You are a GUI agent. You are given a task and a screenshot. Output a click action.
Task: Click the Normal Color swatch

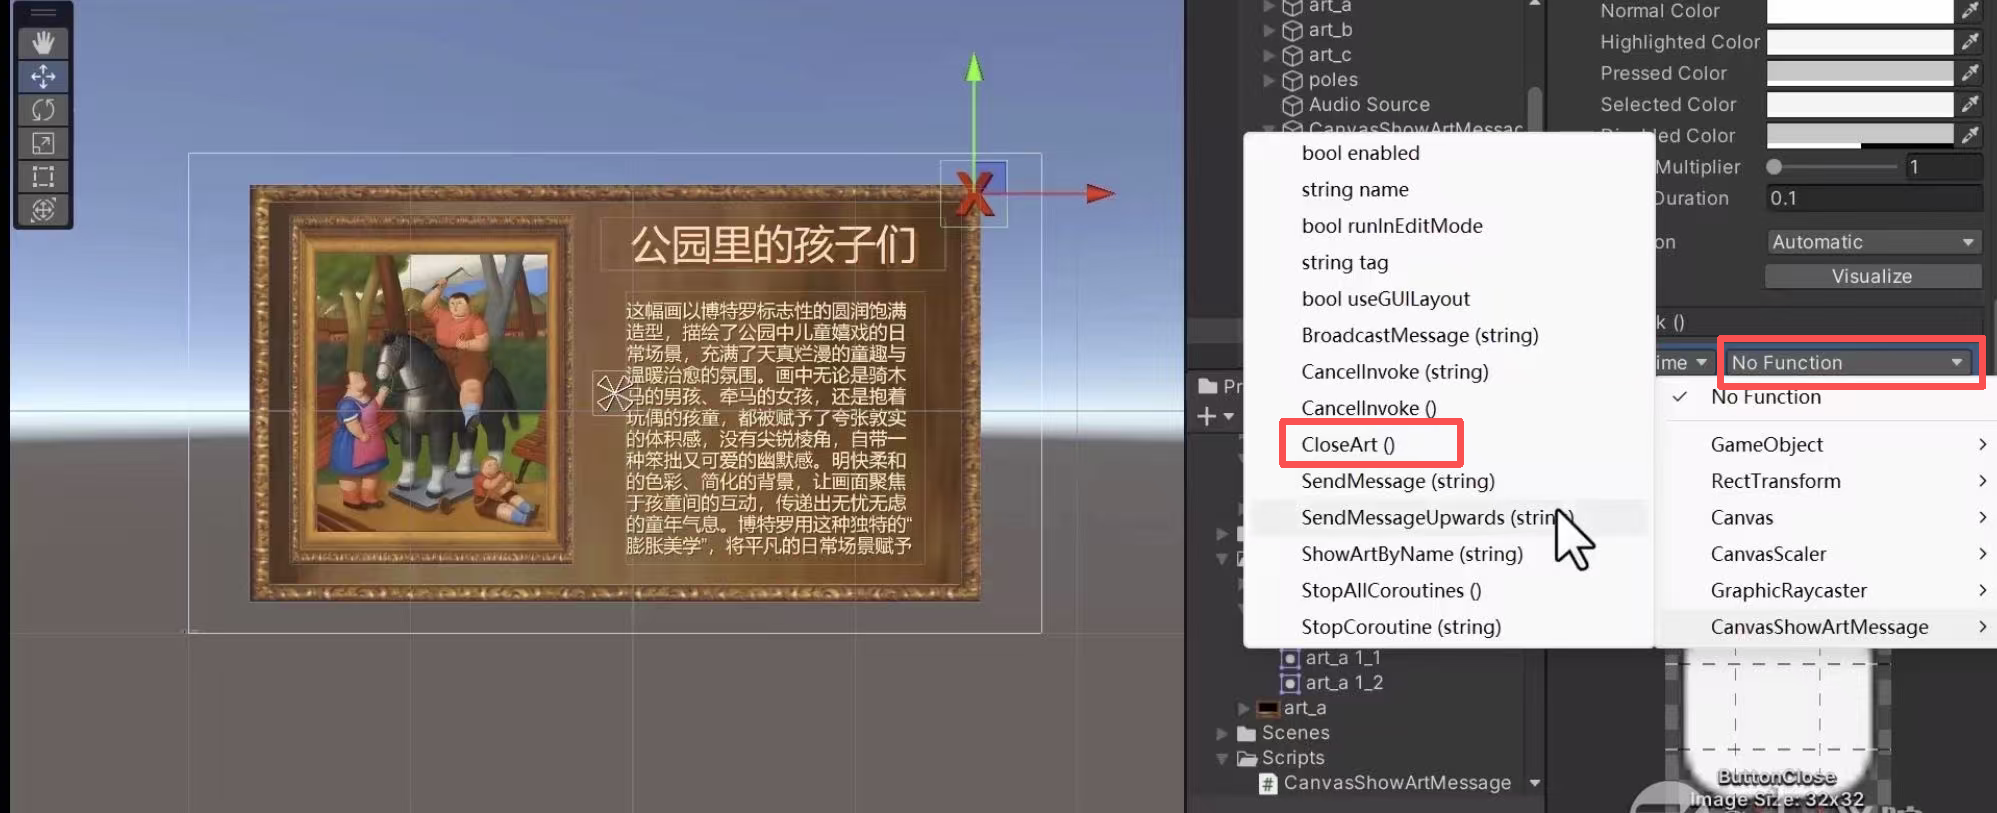(1860, 11)
